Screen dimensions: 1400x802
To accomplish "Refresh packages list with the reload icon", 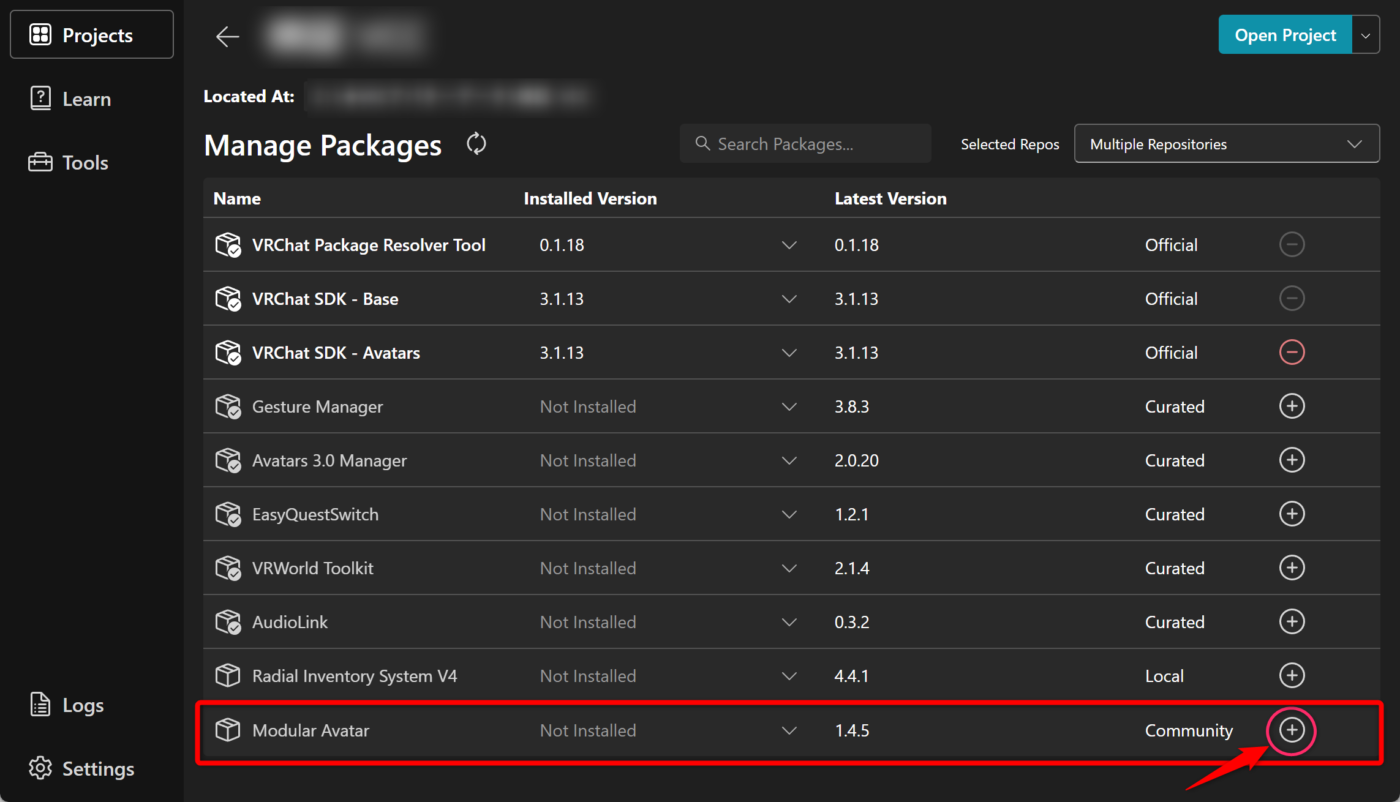I will [477, 144].
